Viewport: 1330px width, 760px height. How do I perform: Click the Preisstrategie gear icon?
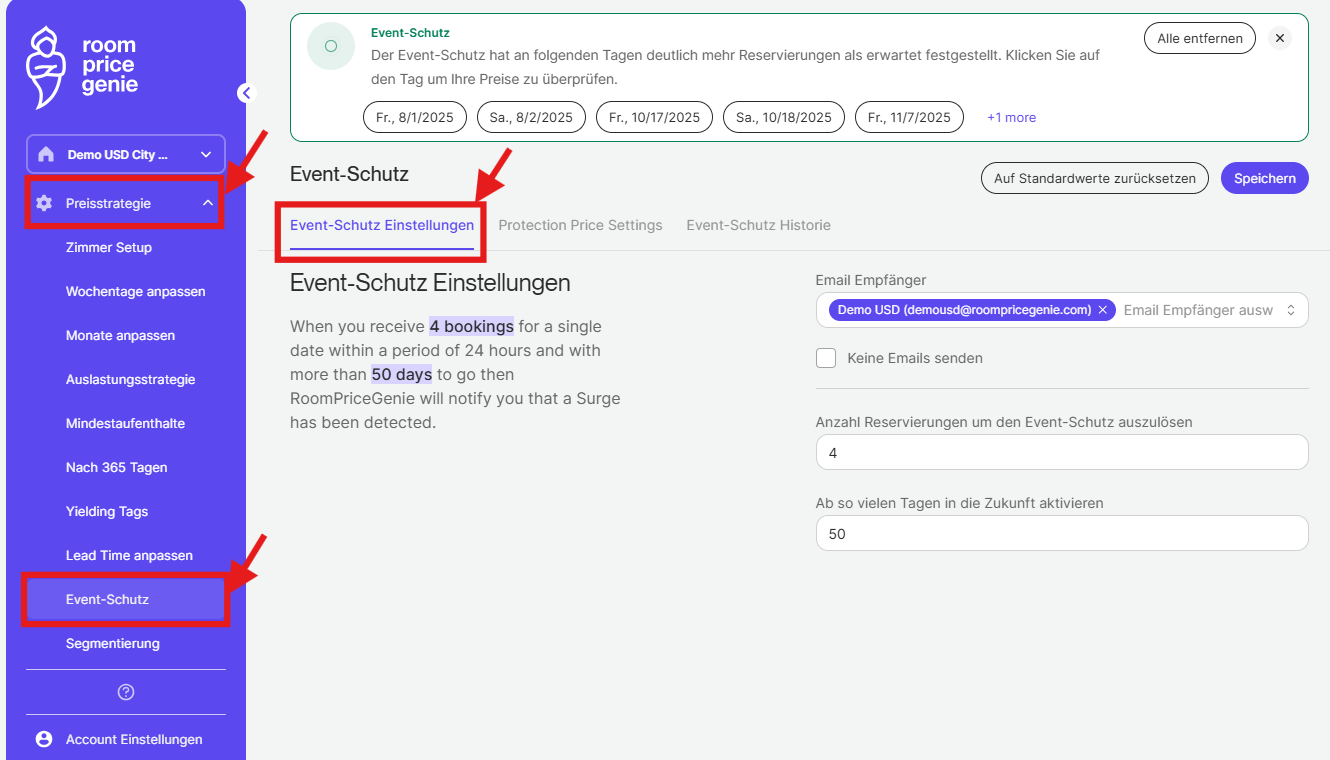pyautogui.click(x=44, y=203)
